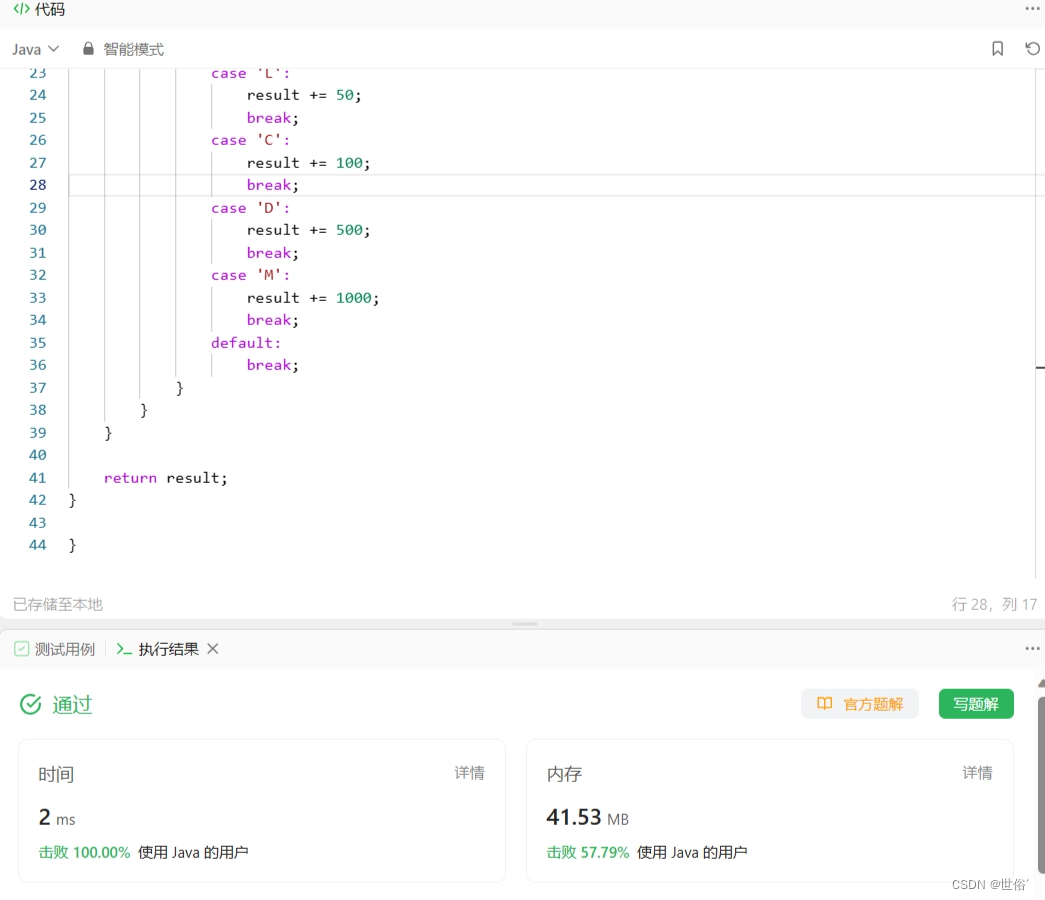Reset code with the restore icon

pos(1032,49)
